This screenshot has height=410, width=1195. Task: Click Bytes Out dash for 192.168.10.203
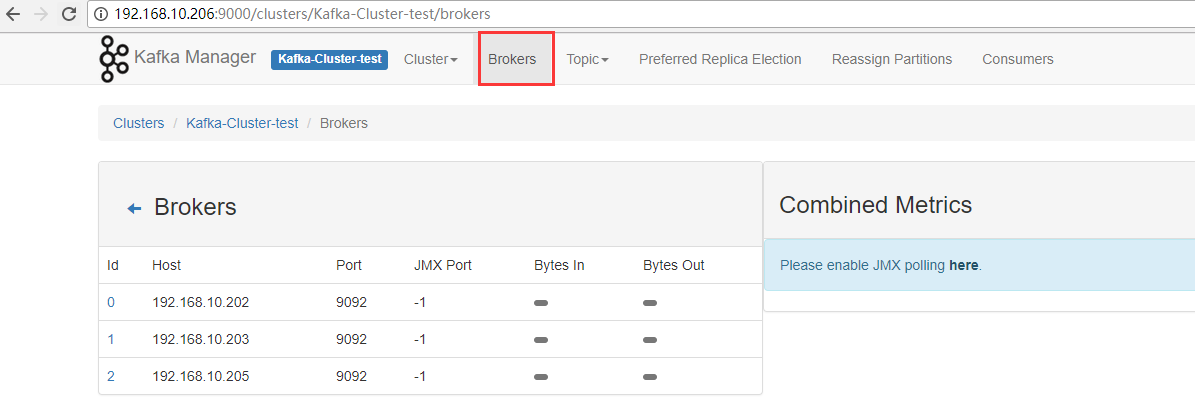pos(650,340)
